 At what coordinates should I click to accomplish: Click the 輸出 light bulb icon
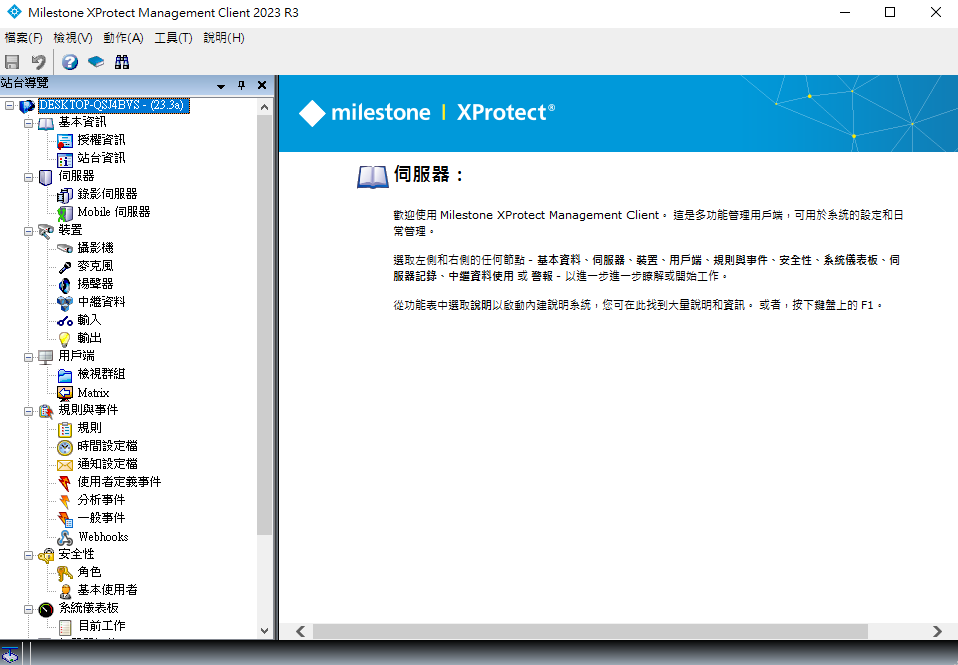coord(64,339)
